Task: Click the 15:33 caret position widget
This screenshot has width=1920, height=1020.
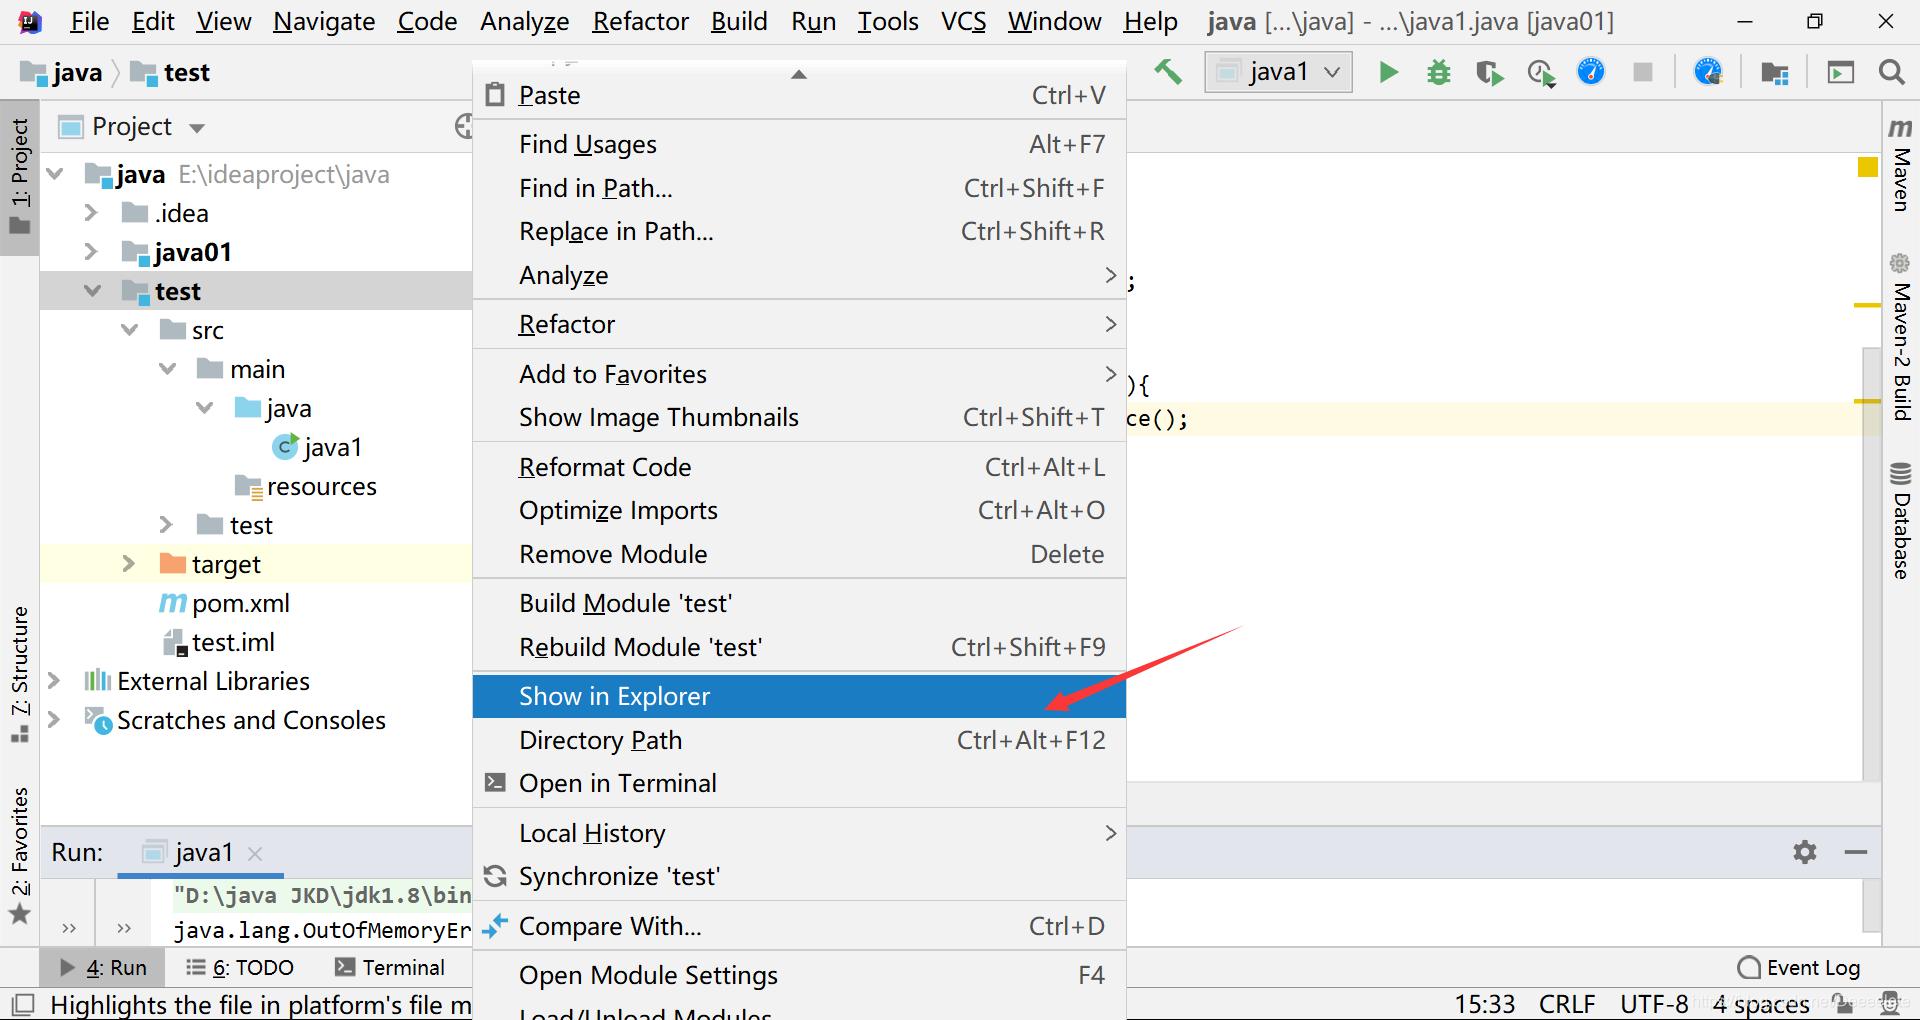Action: click(1484, 1004)
